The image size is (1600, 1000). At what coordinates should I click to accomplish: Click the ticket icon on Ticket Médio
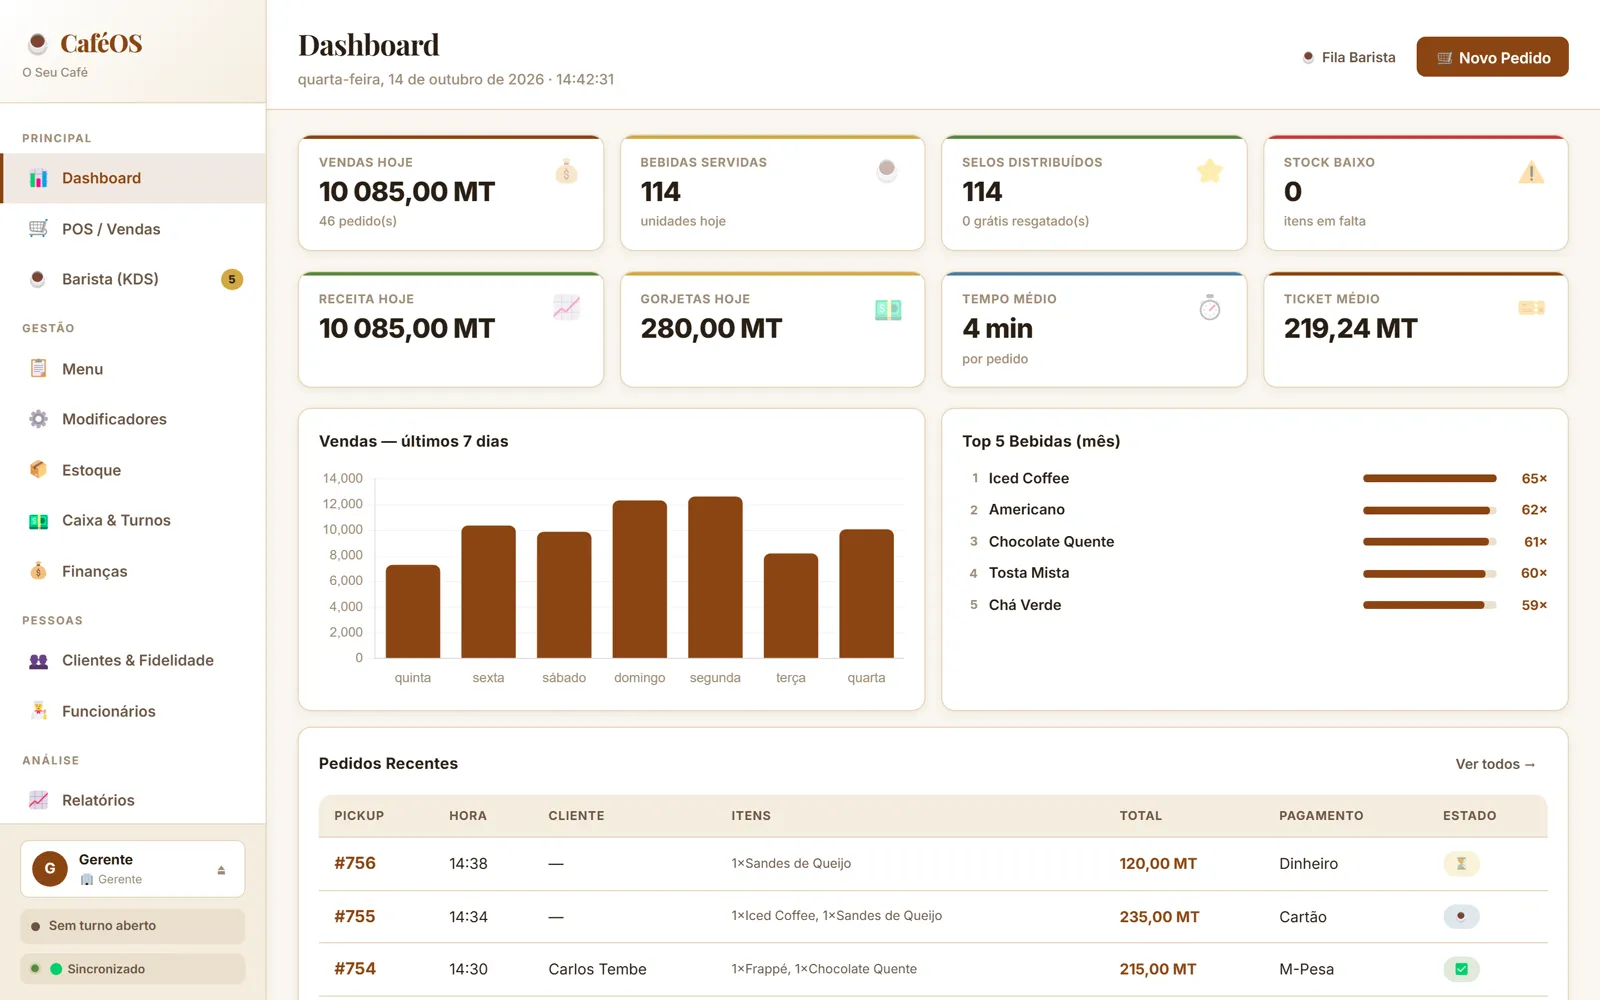pyautogui.click(x=1531, y=308)
